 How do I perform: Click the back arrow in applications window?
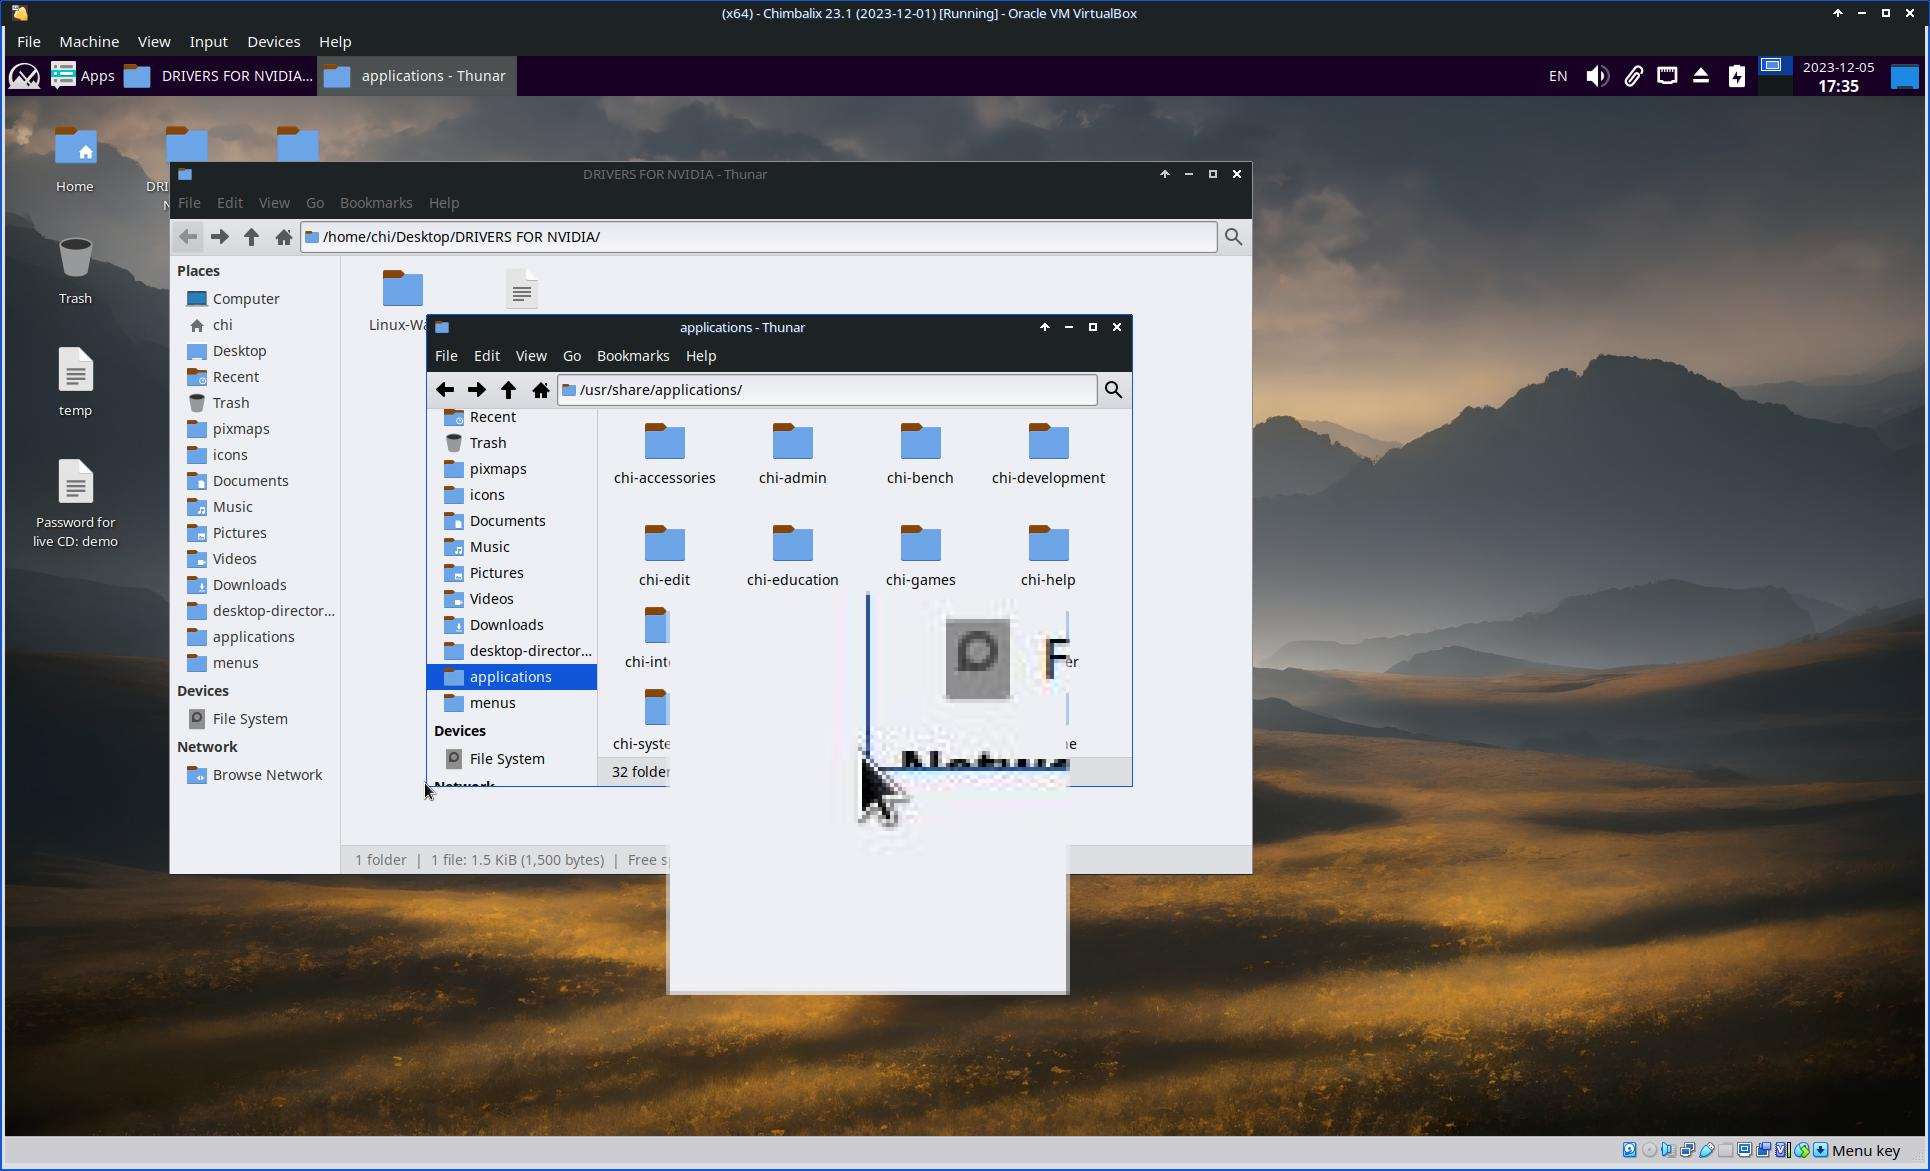tap(445, 390)
